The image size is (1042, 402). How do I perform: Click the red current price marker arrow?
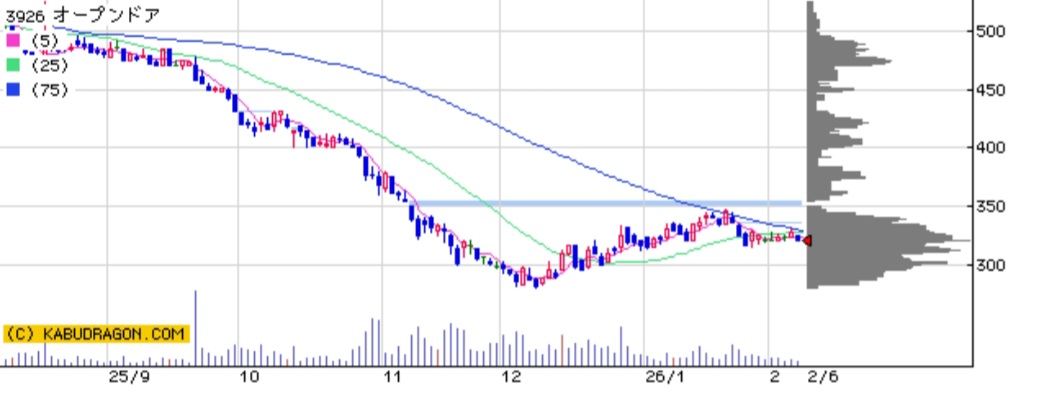[x=807, y=240]
